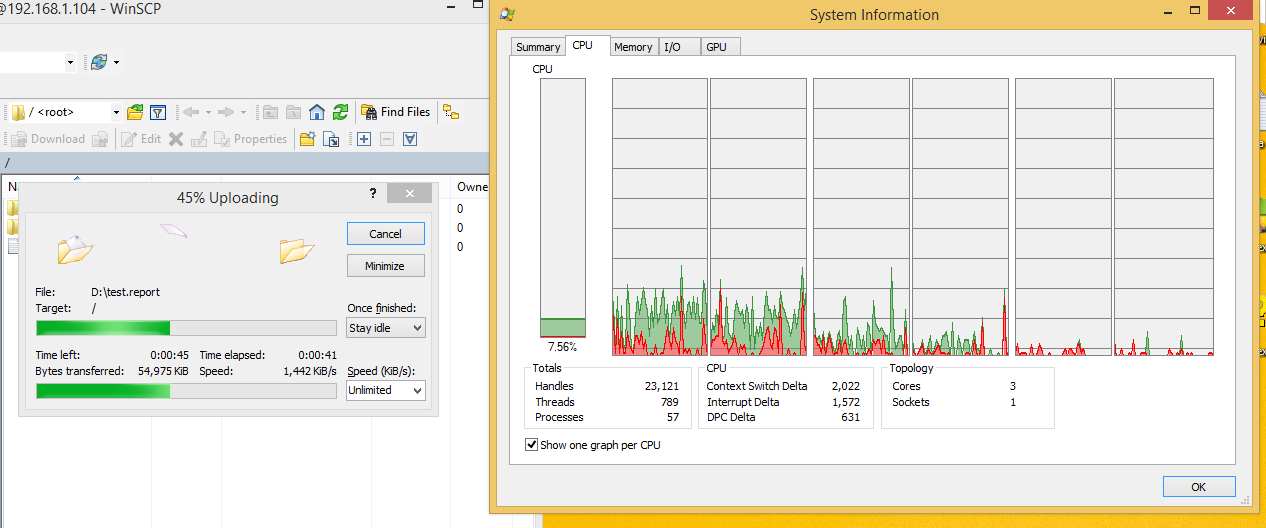1266x528 pixels.
Task: Create a new folder using toolbar icon
Action: 308,139
